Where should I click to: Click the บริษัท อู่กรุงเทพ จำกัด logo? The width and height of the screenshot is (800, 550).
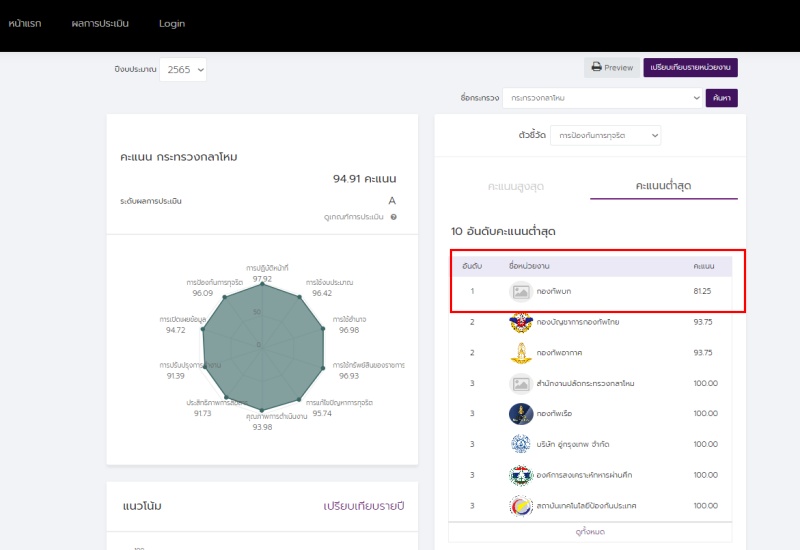tap(520, 444)
